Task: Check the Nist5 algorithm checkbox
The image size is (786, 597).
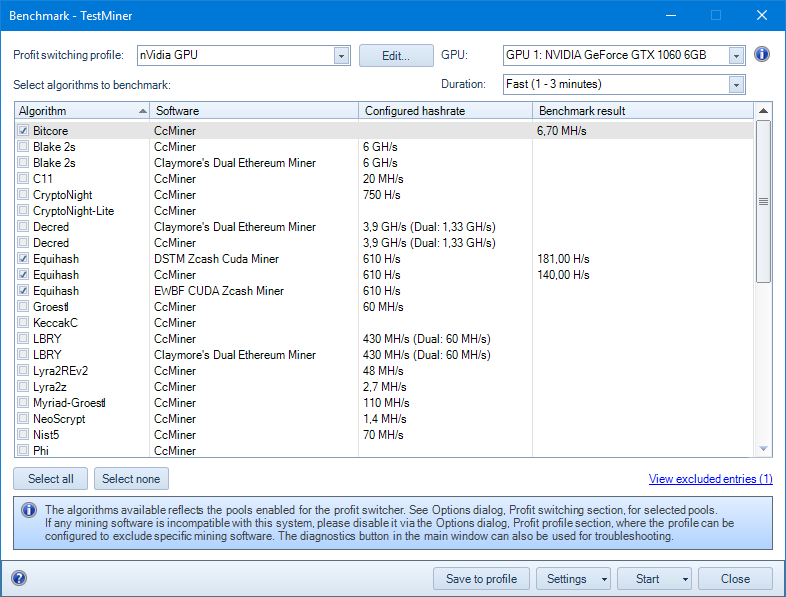Action: tap(23, 435)
